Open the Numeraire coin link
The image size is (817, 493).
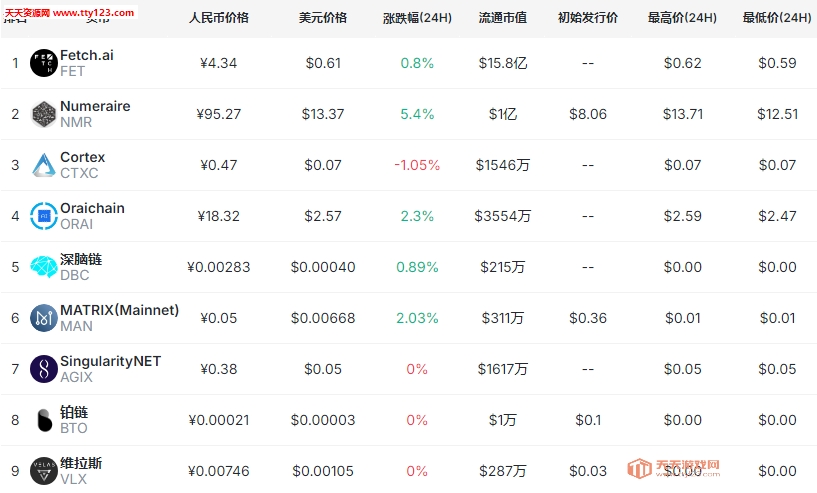point(95,106)
